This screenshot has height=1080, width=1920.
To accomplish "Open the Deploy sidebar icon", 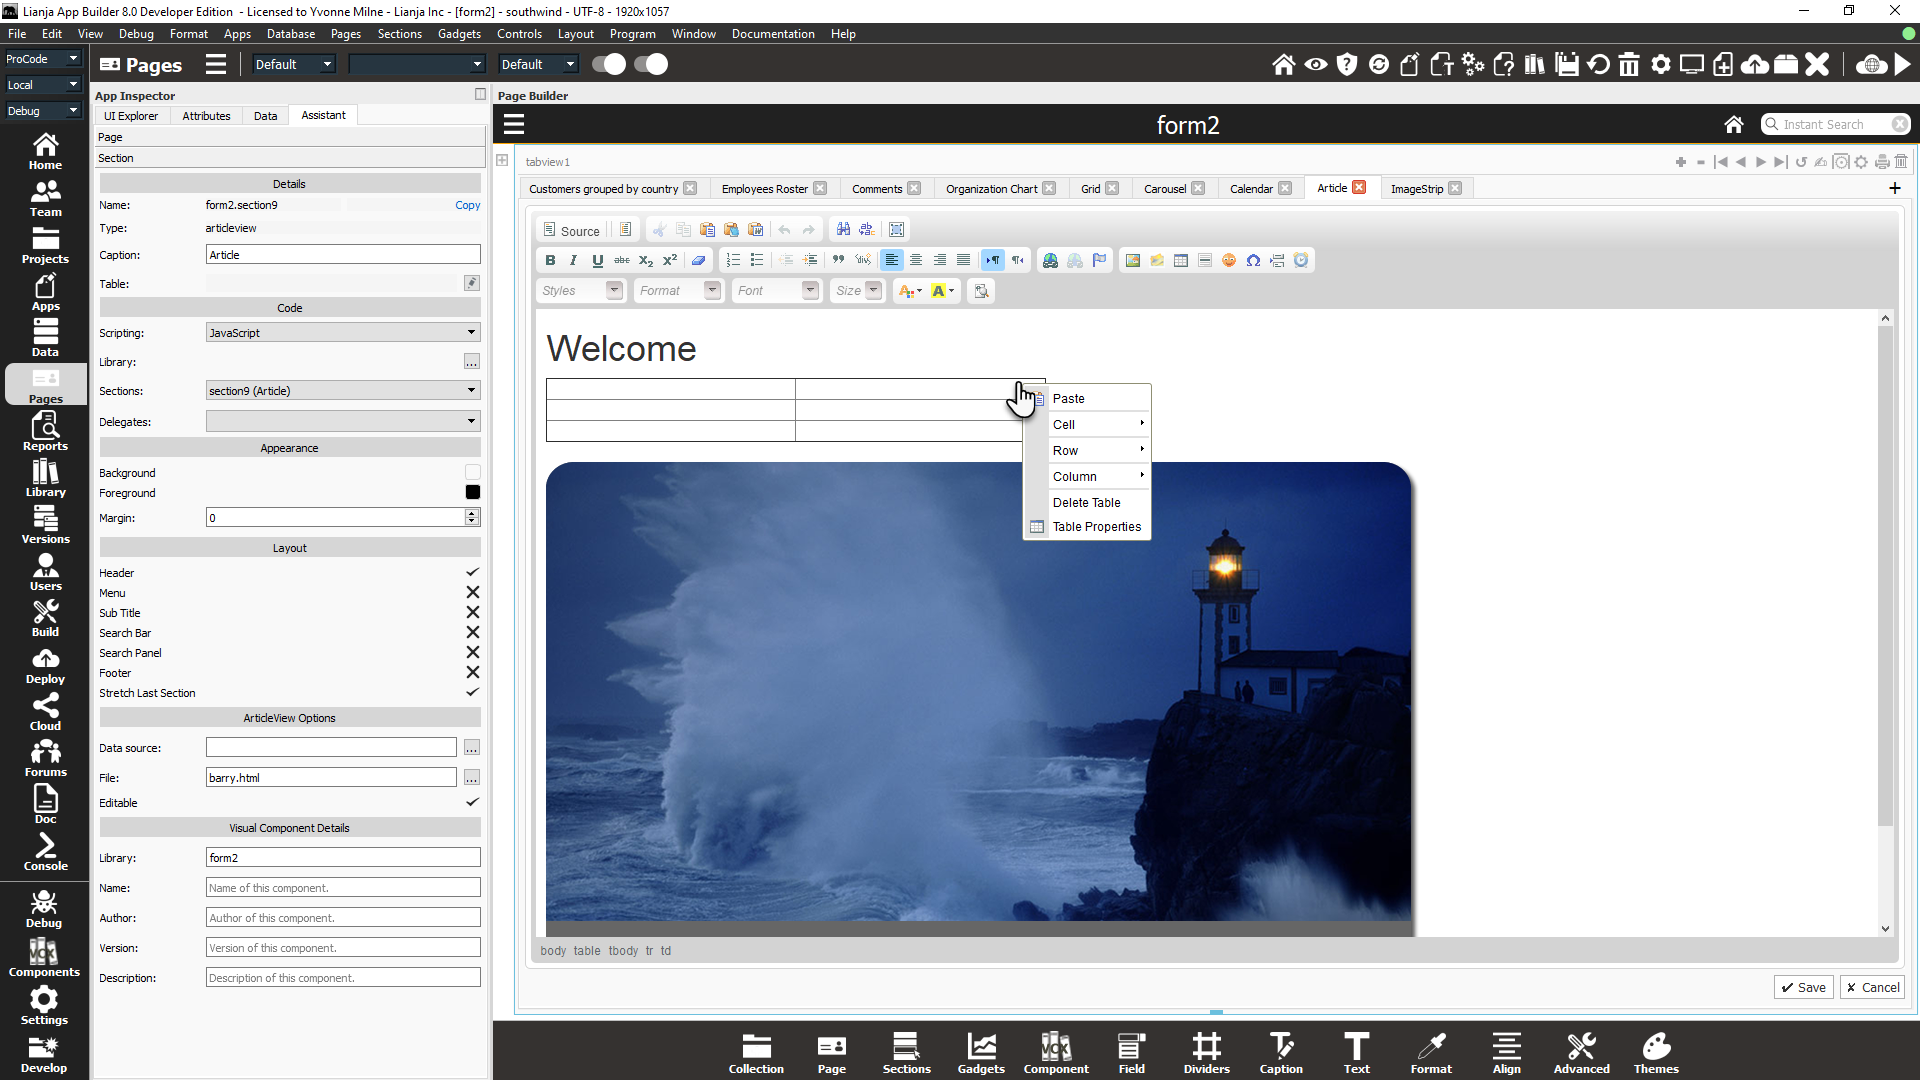I will tap(45, 666).
